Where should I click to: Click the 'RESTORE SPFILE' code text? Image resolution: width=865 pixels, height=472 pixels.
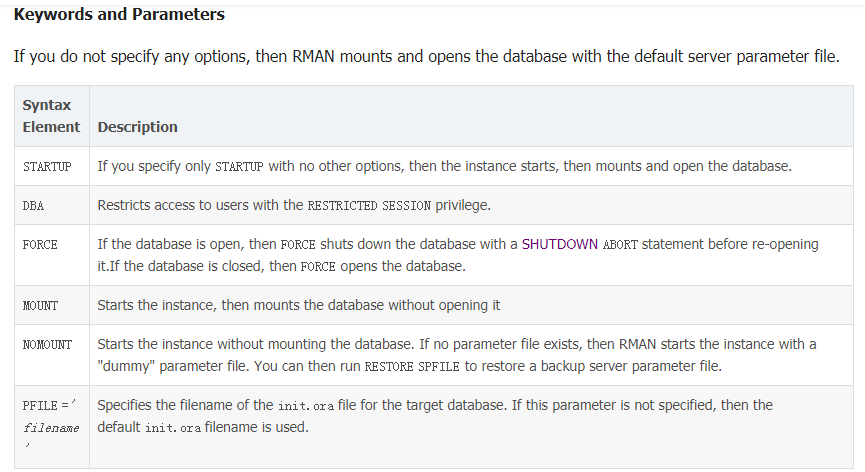(411, 367)
